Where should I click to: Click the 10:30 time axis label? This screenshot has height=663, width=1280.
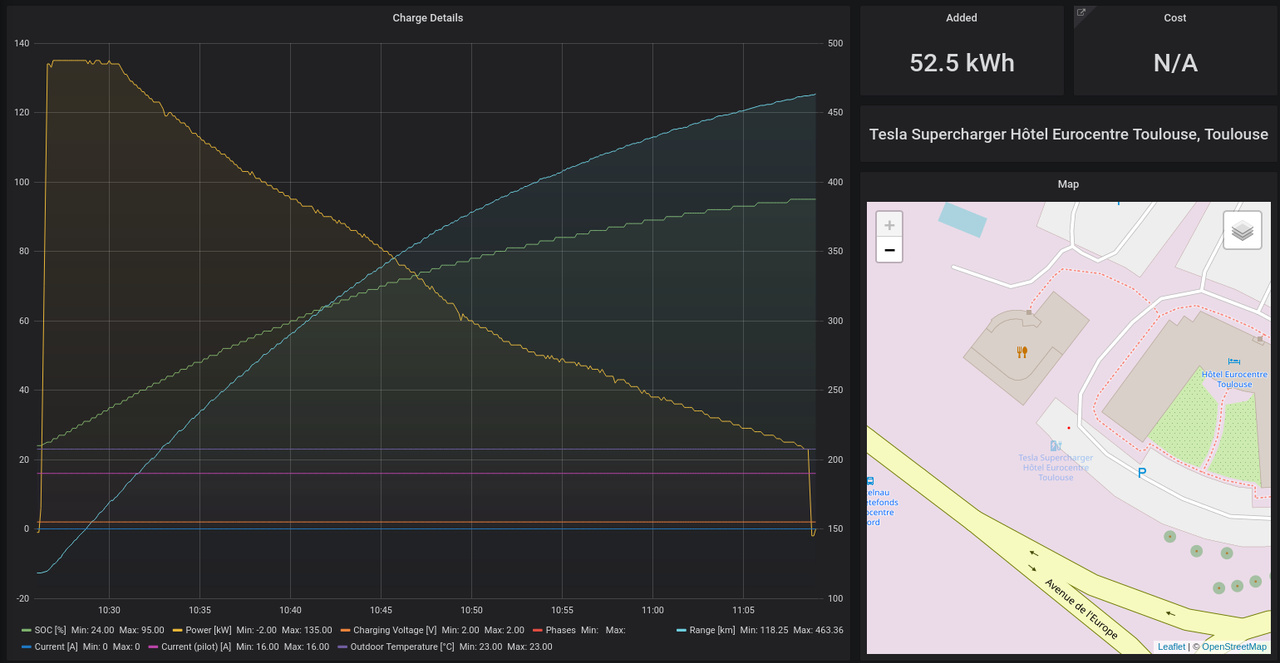(x=109, y=610)
